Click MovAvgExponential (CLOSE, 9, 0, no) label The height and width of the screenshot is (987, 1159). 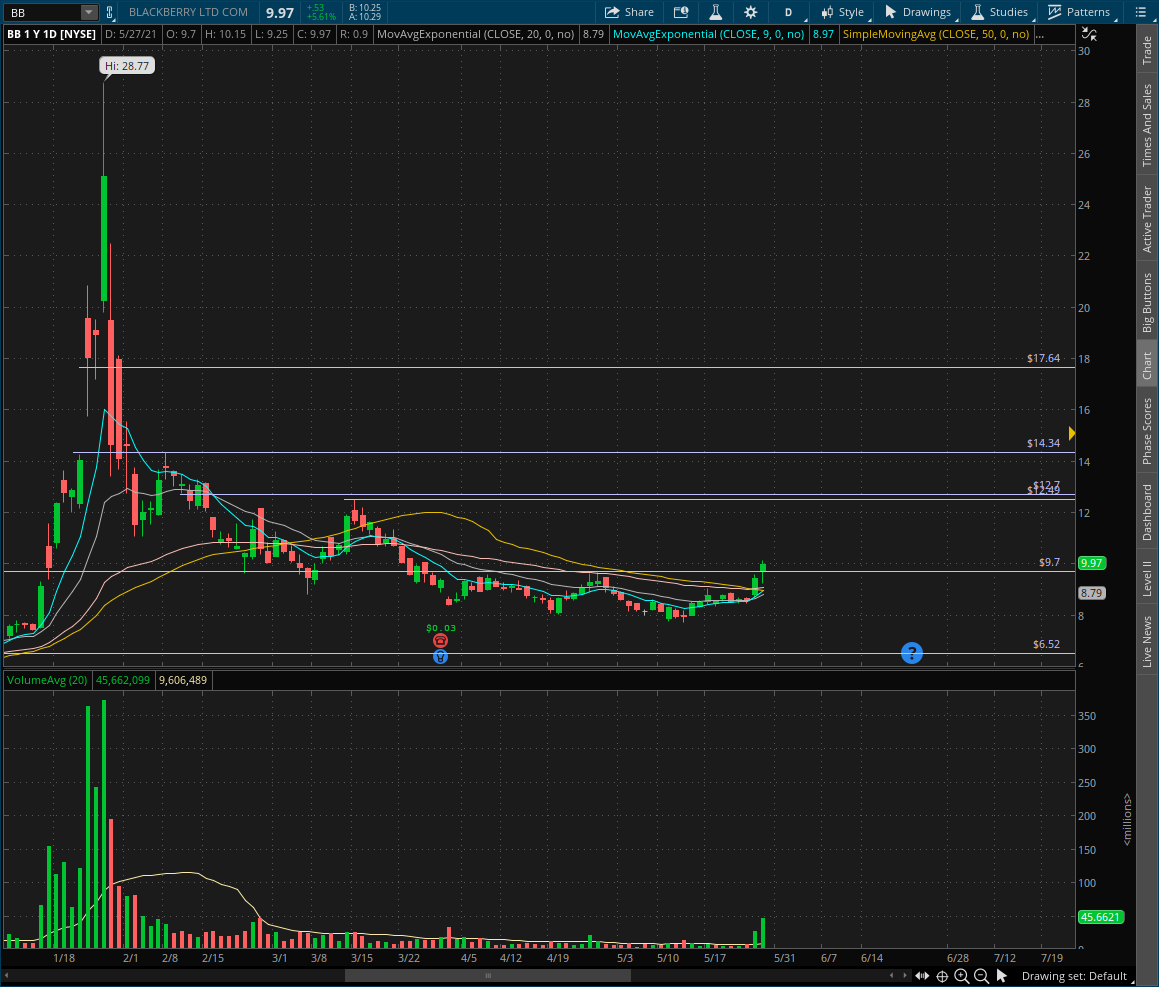coord(708,34)
